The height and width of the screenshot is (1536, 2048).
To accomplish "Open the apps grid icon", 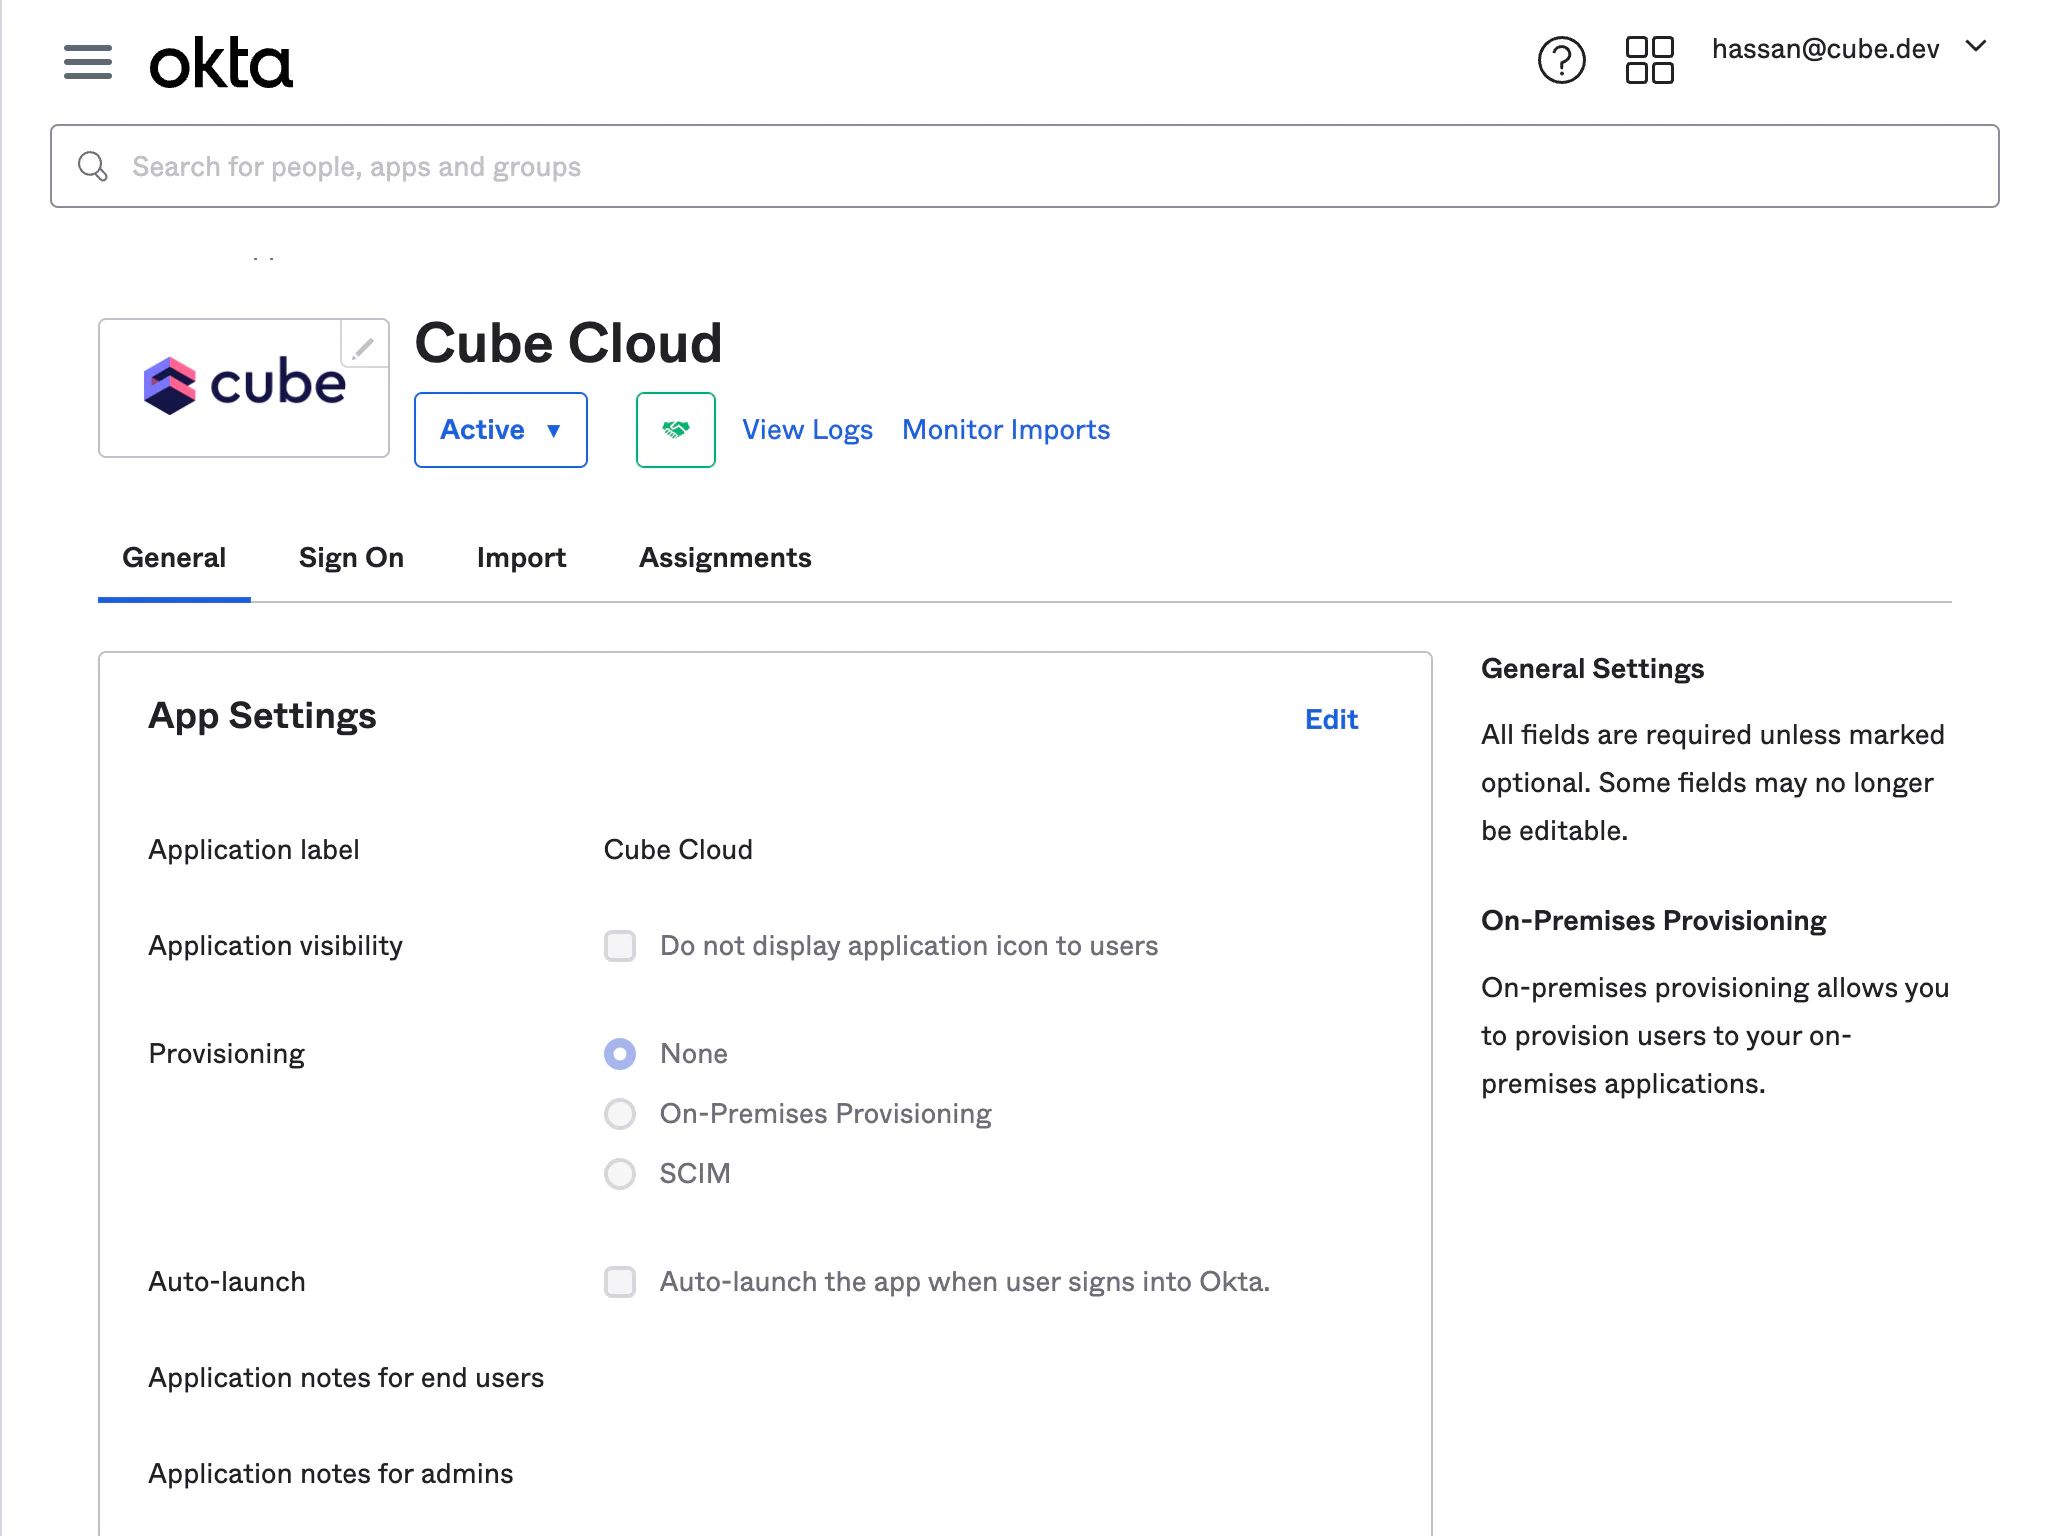I will (x=1649, y=61).
